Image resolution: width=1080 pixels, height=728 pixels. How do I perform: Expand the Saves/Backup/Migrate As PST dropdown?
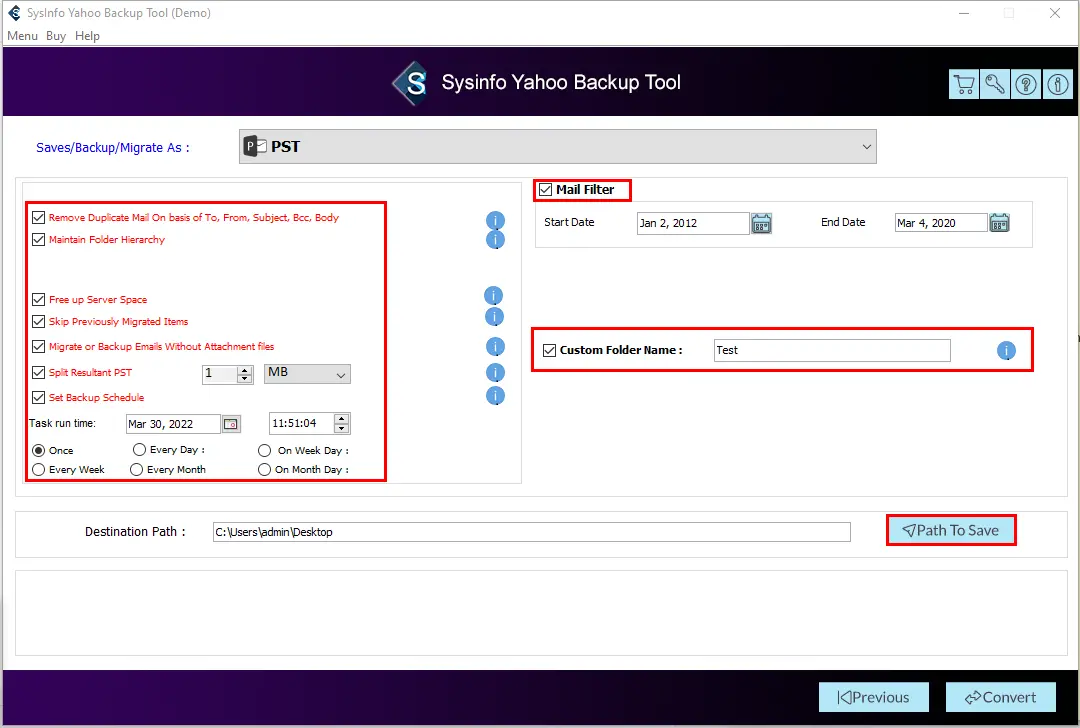pos(866,147)
